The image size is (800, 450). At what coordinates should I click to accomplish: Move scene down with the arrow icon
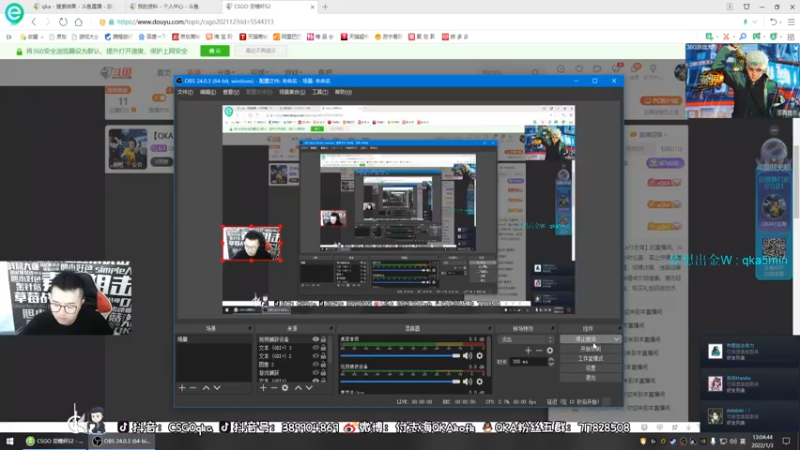coord(217,388)
